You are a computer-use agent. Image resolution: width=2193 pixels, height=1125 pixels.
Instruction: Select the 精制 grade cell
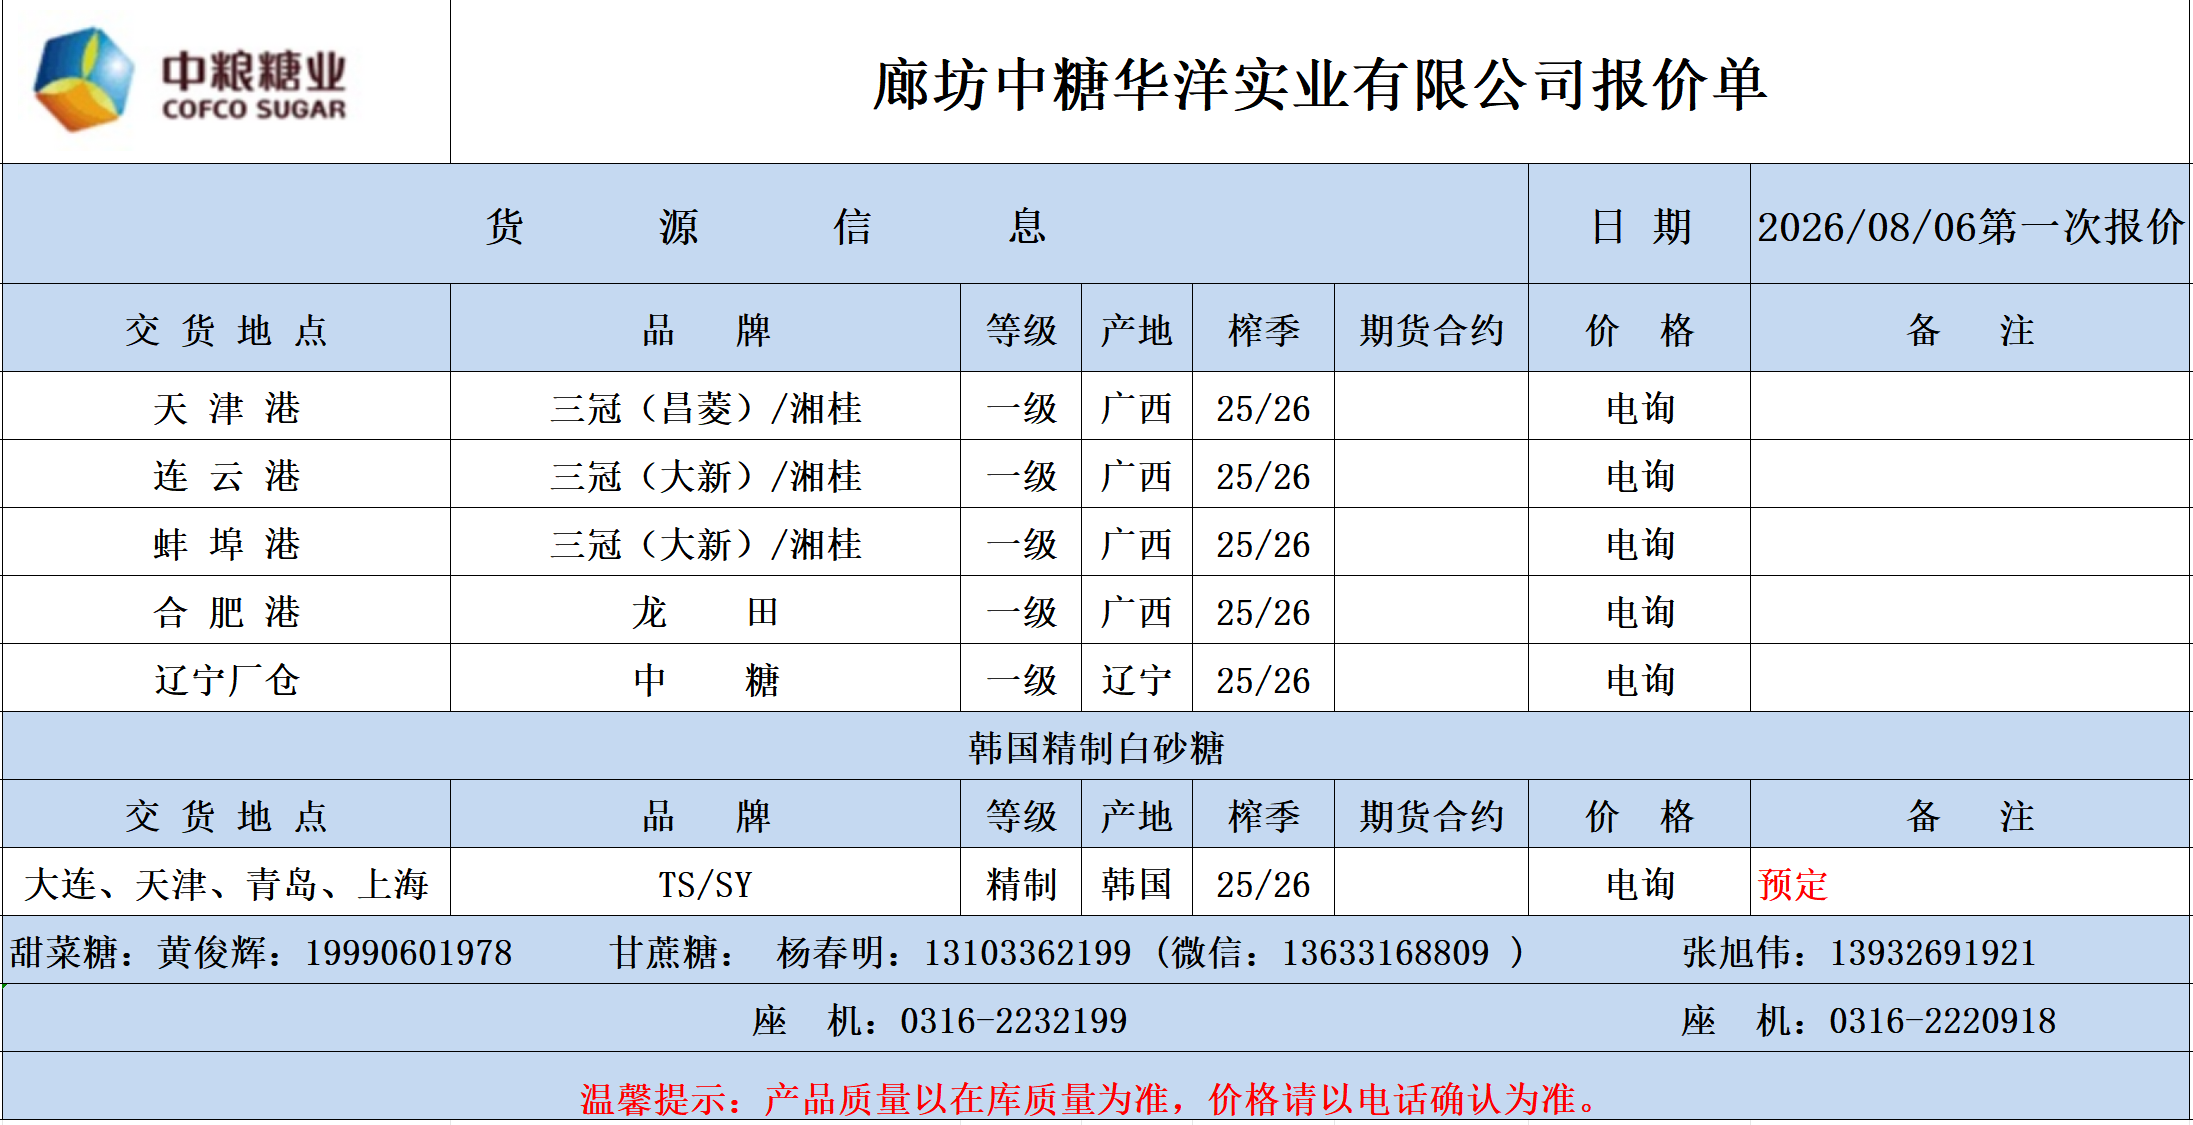(x=1021, y=883)
